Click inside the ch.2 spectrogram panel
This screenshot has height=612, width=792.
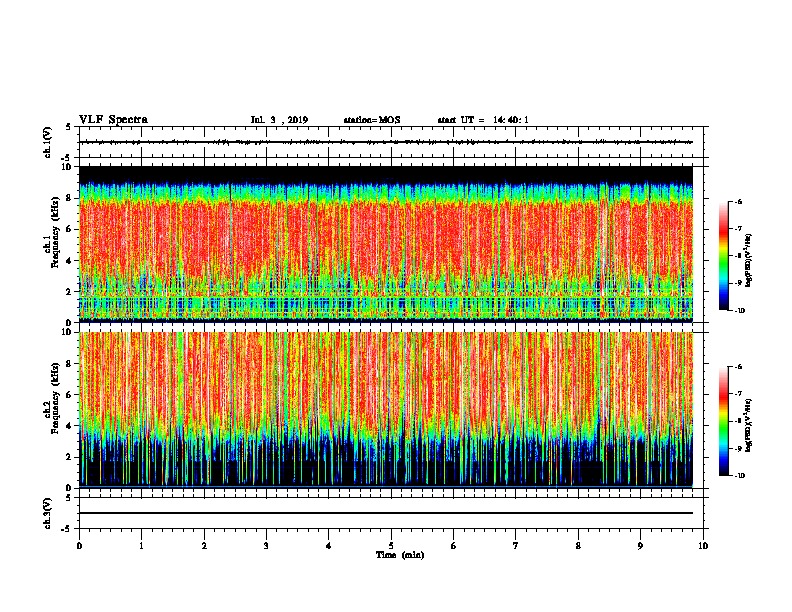coord(386,410)
